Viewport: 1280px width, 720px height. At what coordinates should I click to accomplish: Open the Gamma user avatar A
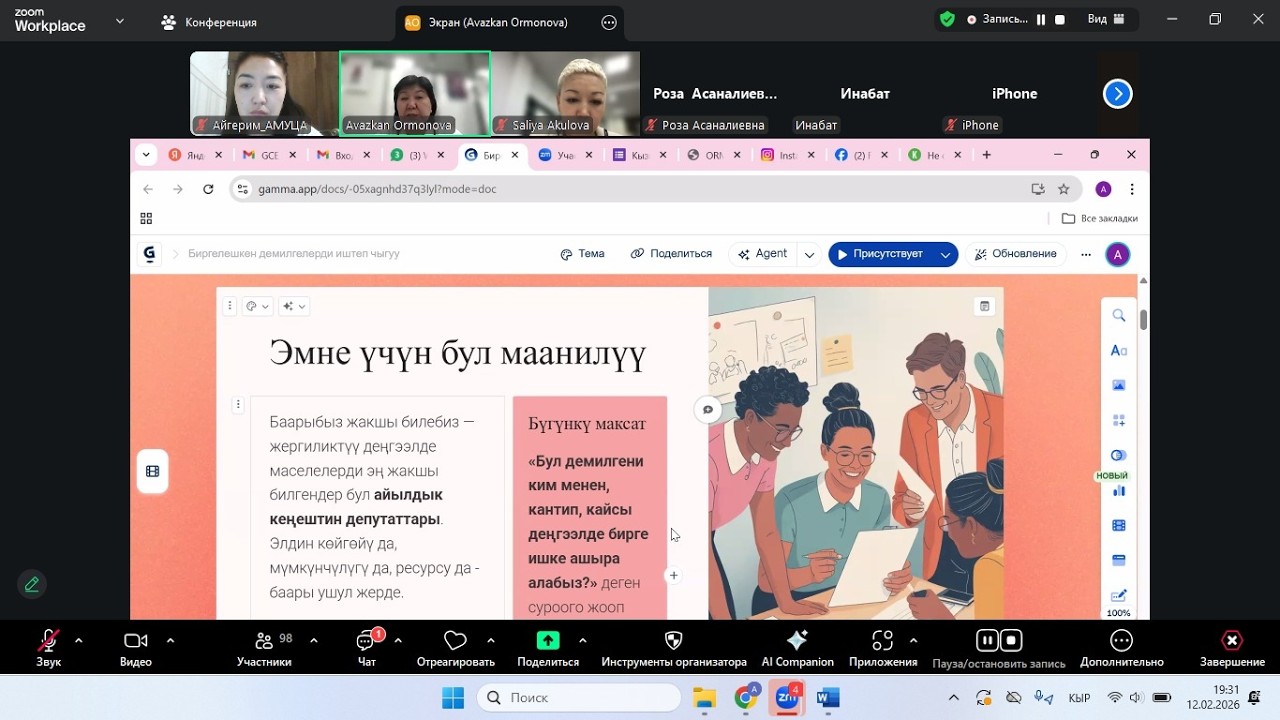pos(1118,254)
